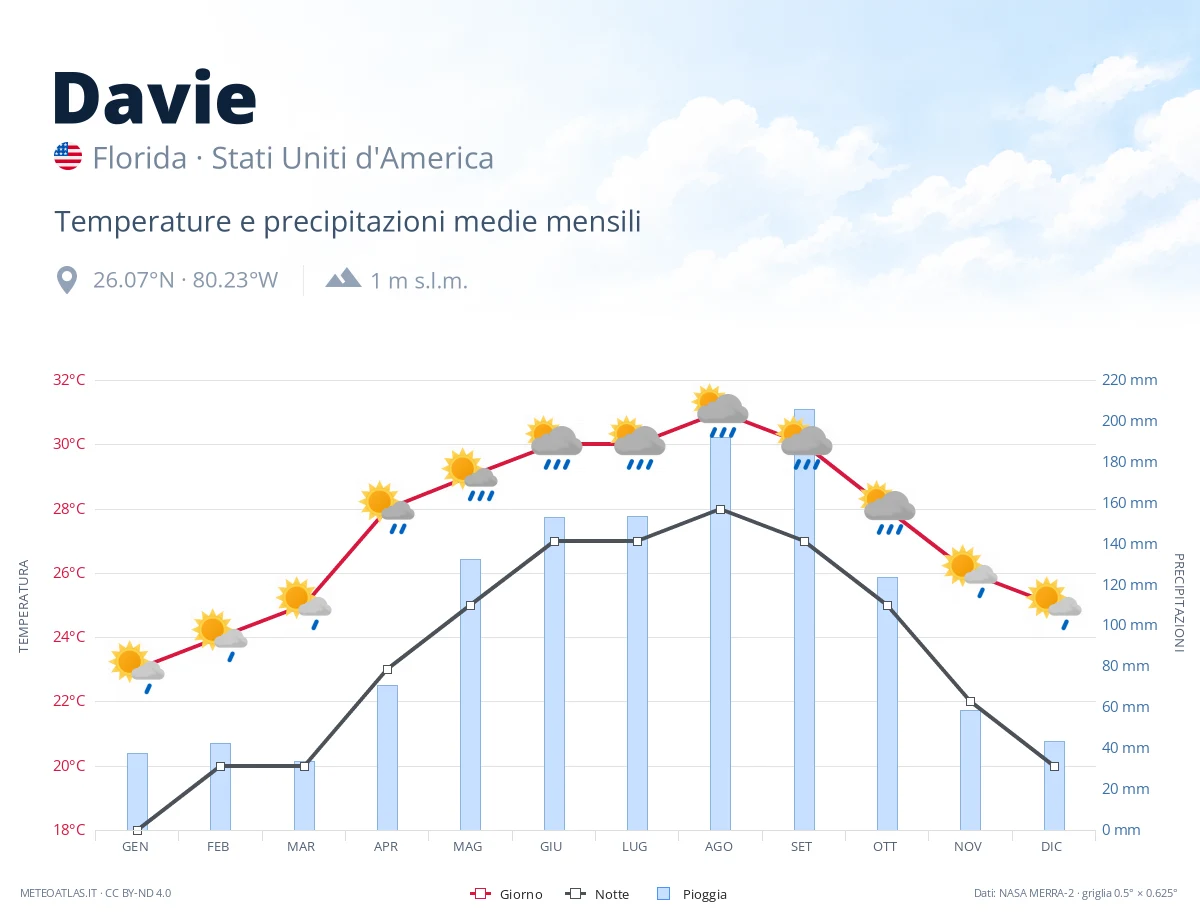Click the AGO month label
1200x920 pixels.
[x=719, y=847]
